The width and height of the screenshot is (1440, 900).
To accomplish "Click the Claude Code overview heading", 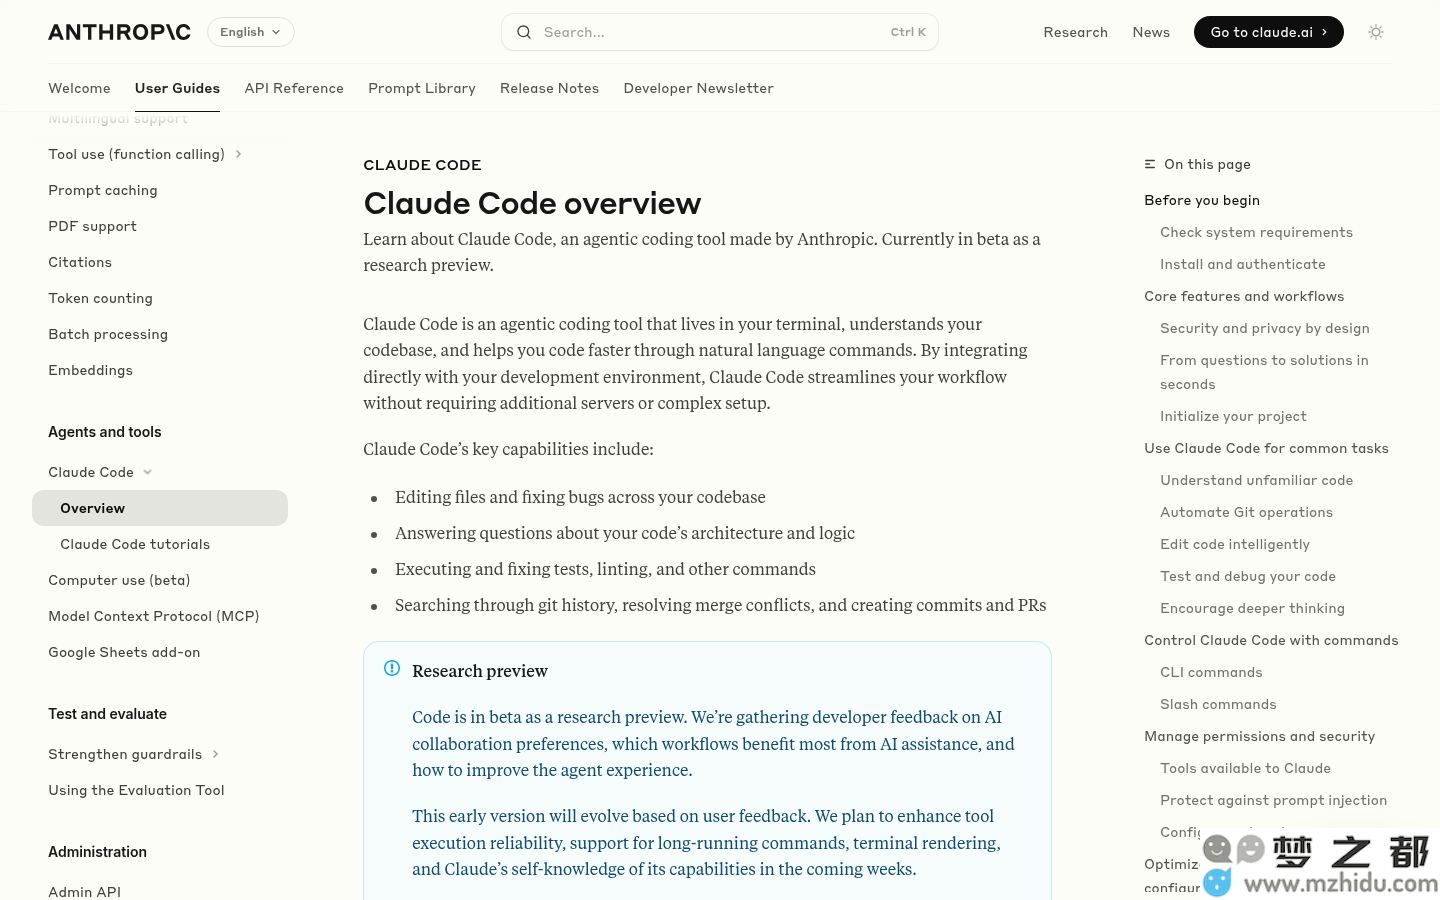I will (x=532, y=203).
